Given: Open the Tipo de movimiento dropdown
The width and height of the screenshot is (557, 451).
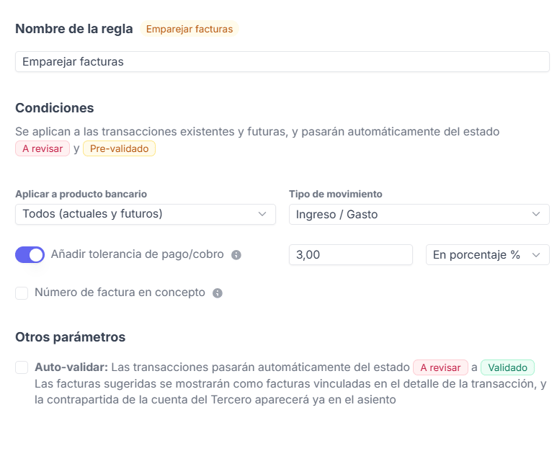Looking at the screenshot, I should [419, 214].
